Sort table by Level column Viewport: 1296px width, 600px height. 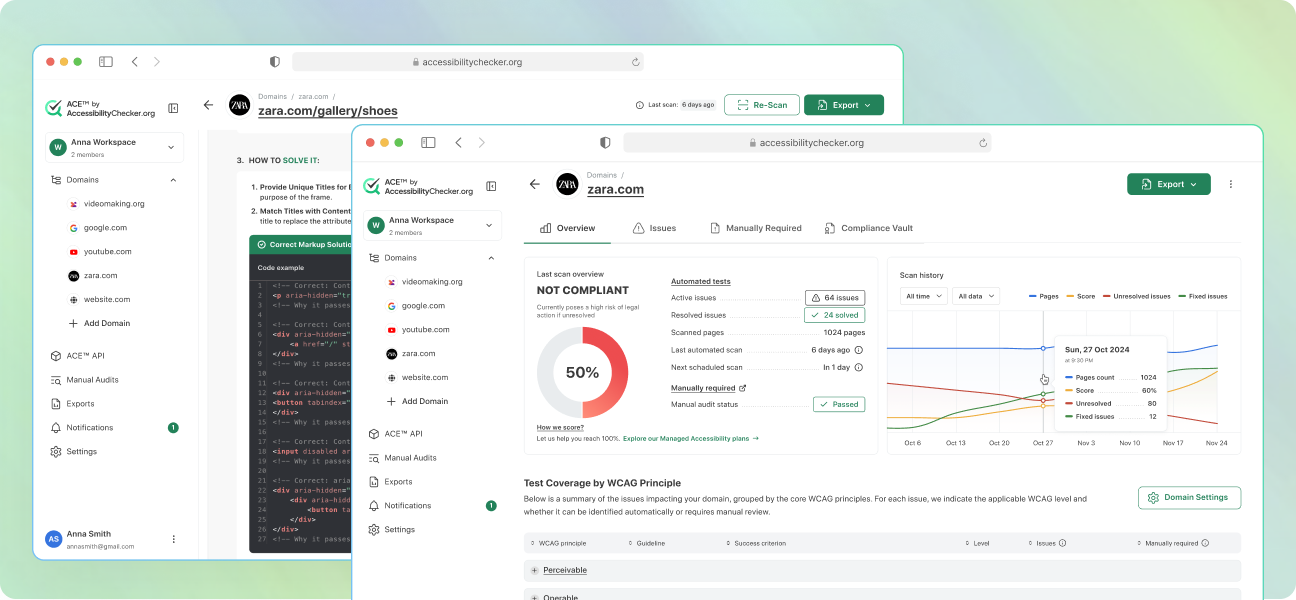point(978,543)
